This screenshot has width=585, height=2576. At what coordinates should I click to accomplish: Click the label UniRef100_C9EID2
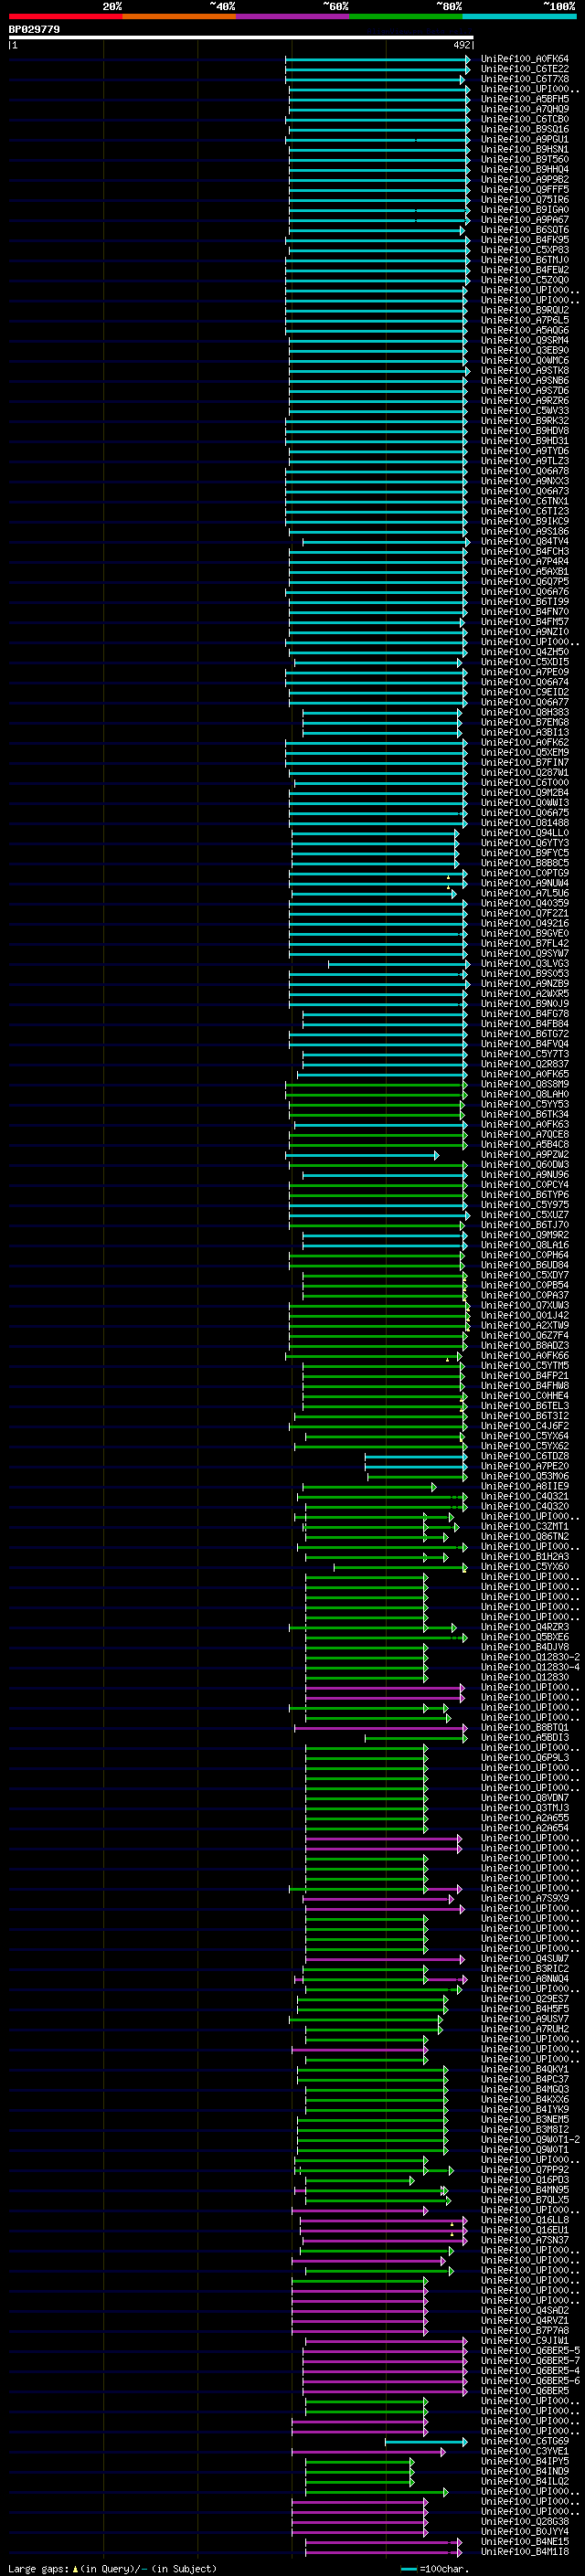coord(525,692)
